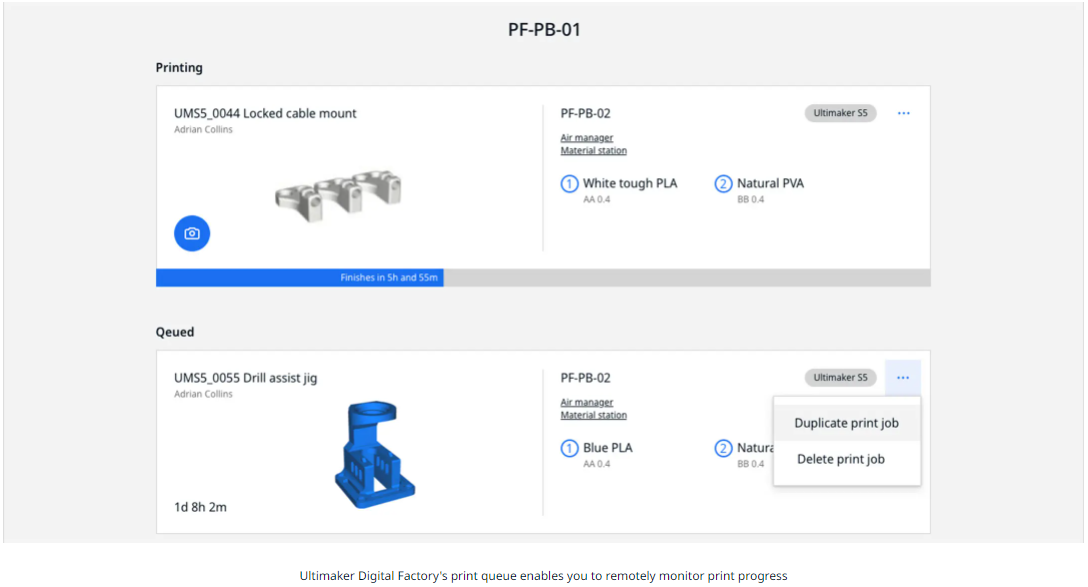
Task: Open the camera view for UMS5_0044
Action: click(x=191, y=233)
